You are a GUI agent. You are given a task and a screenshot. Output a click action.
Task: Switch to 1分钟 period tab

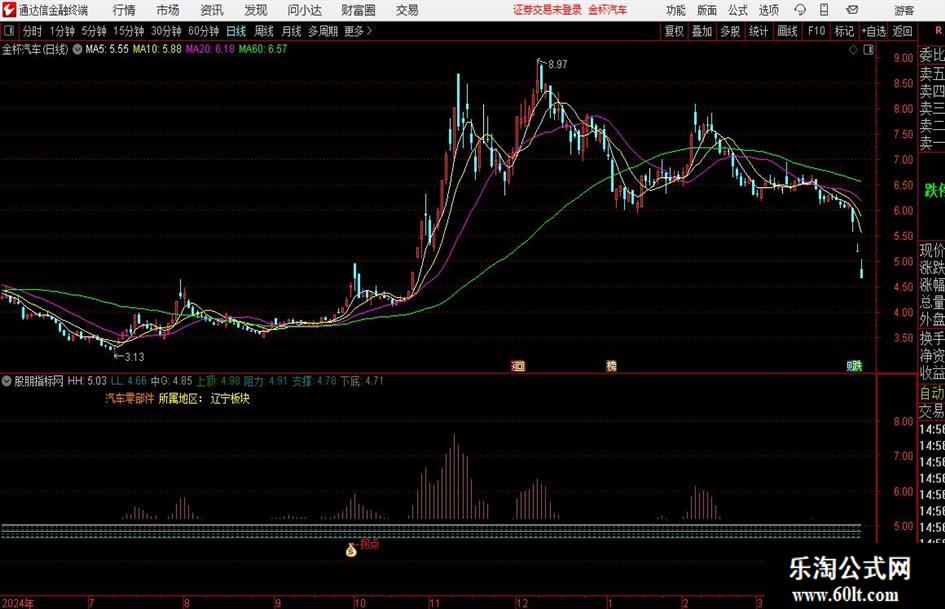[x=62, y=31]
